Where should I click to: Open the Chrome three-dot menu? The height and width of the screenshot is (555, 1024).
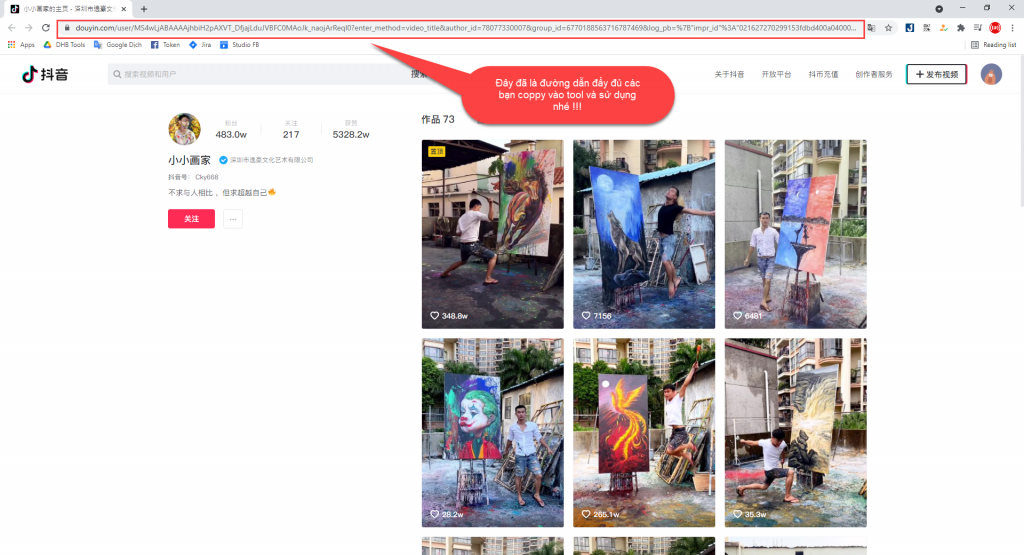tap(1012, 27)
